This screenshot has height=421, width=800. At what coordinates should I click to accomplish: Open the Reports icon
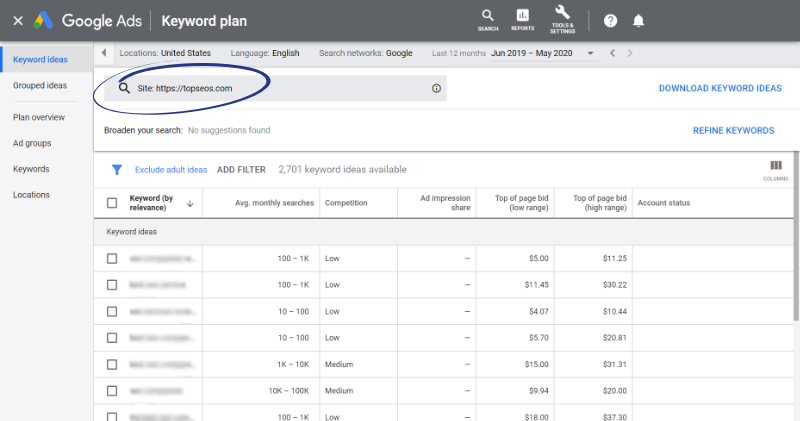coord(522,20)
